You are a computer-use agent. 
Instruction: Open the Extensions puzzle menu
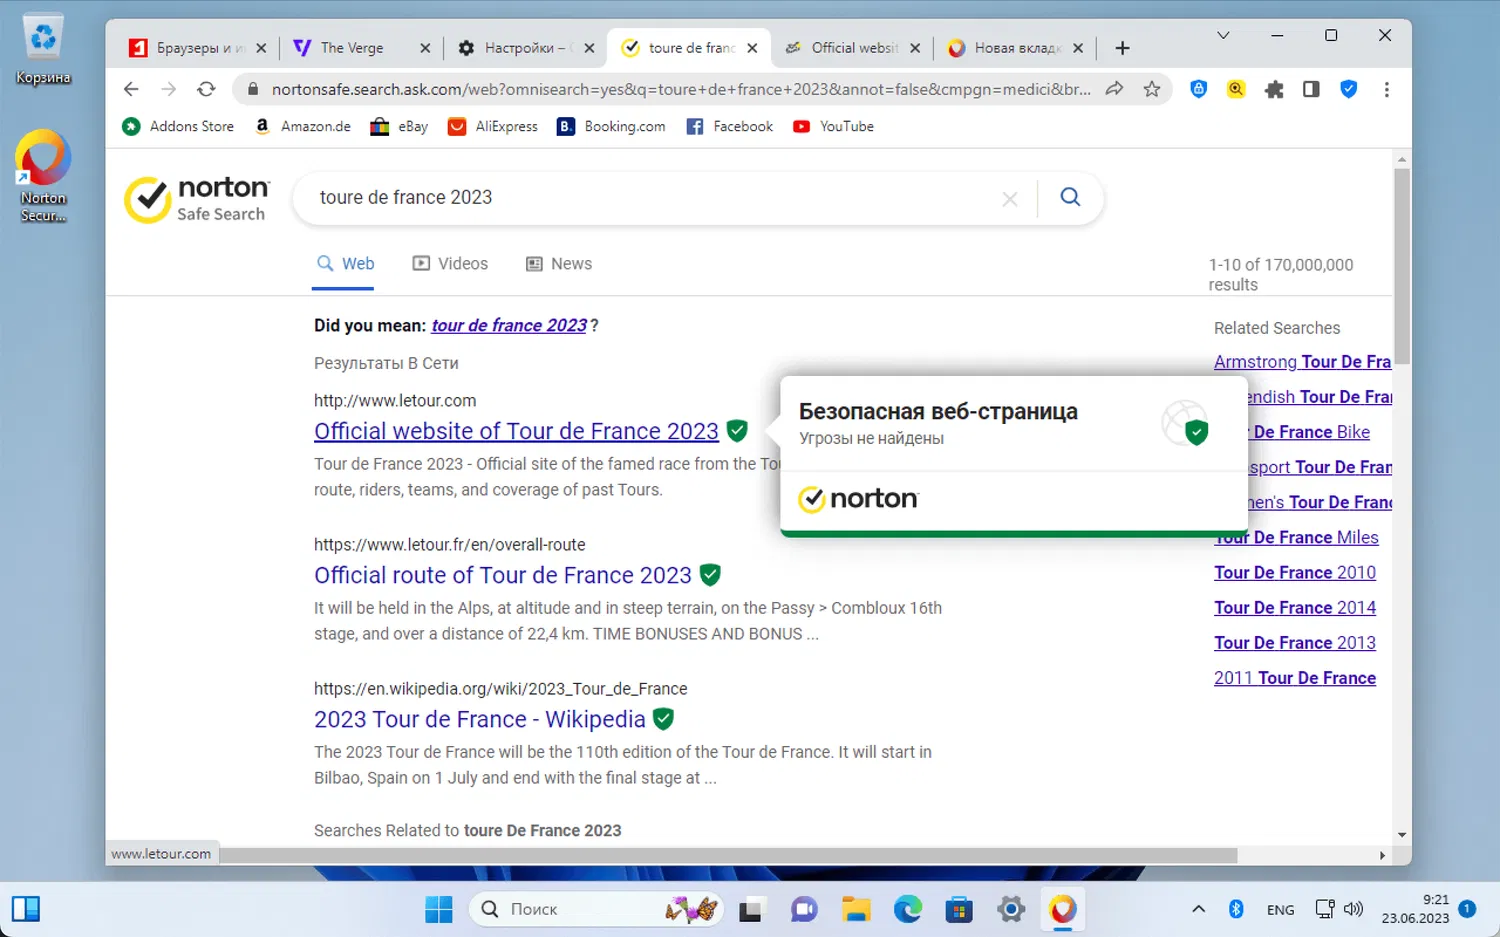(1274, 89)
